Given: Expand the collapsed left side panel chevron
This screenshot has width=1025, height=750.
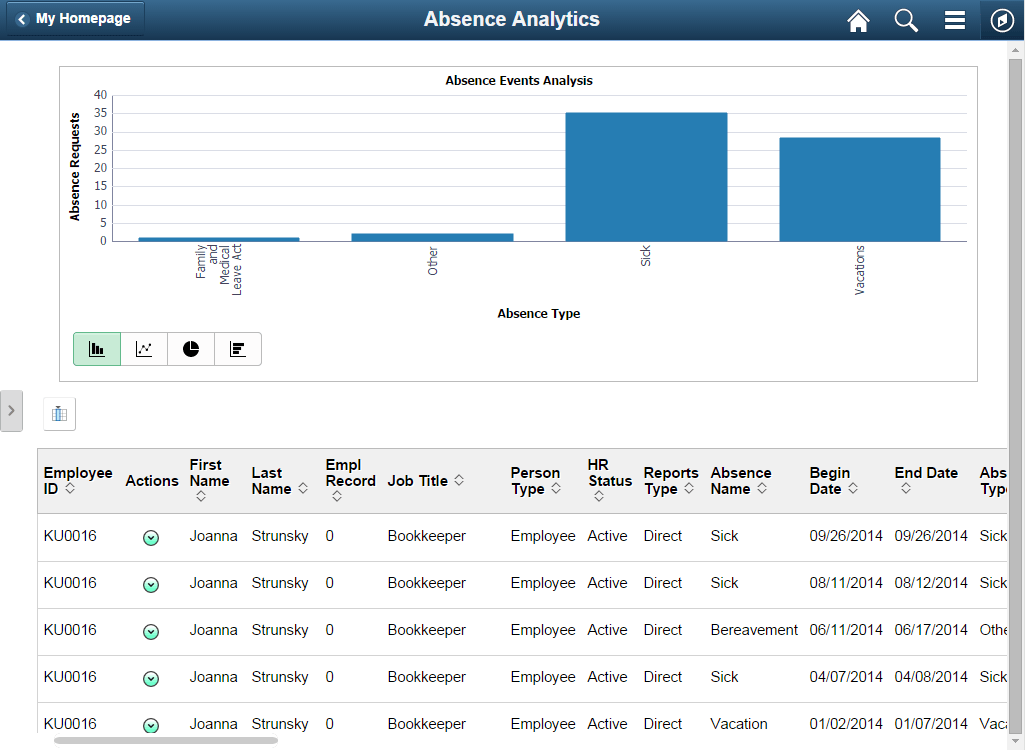Looking at the screenshot, I should [x=11, y=410].
